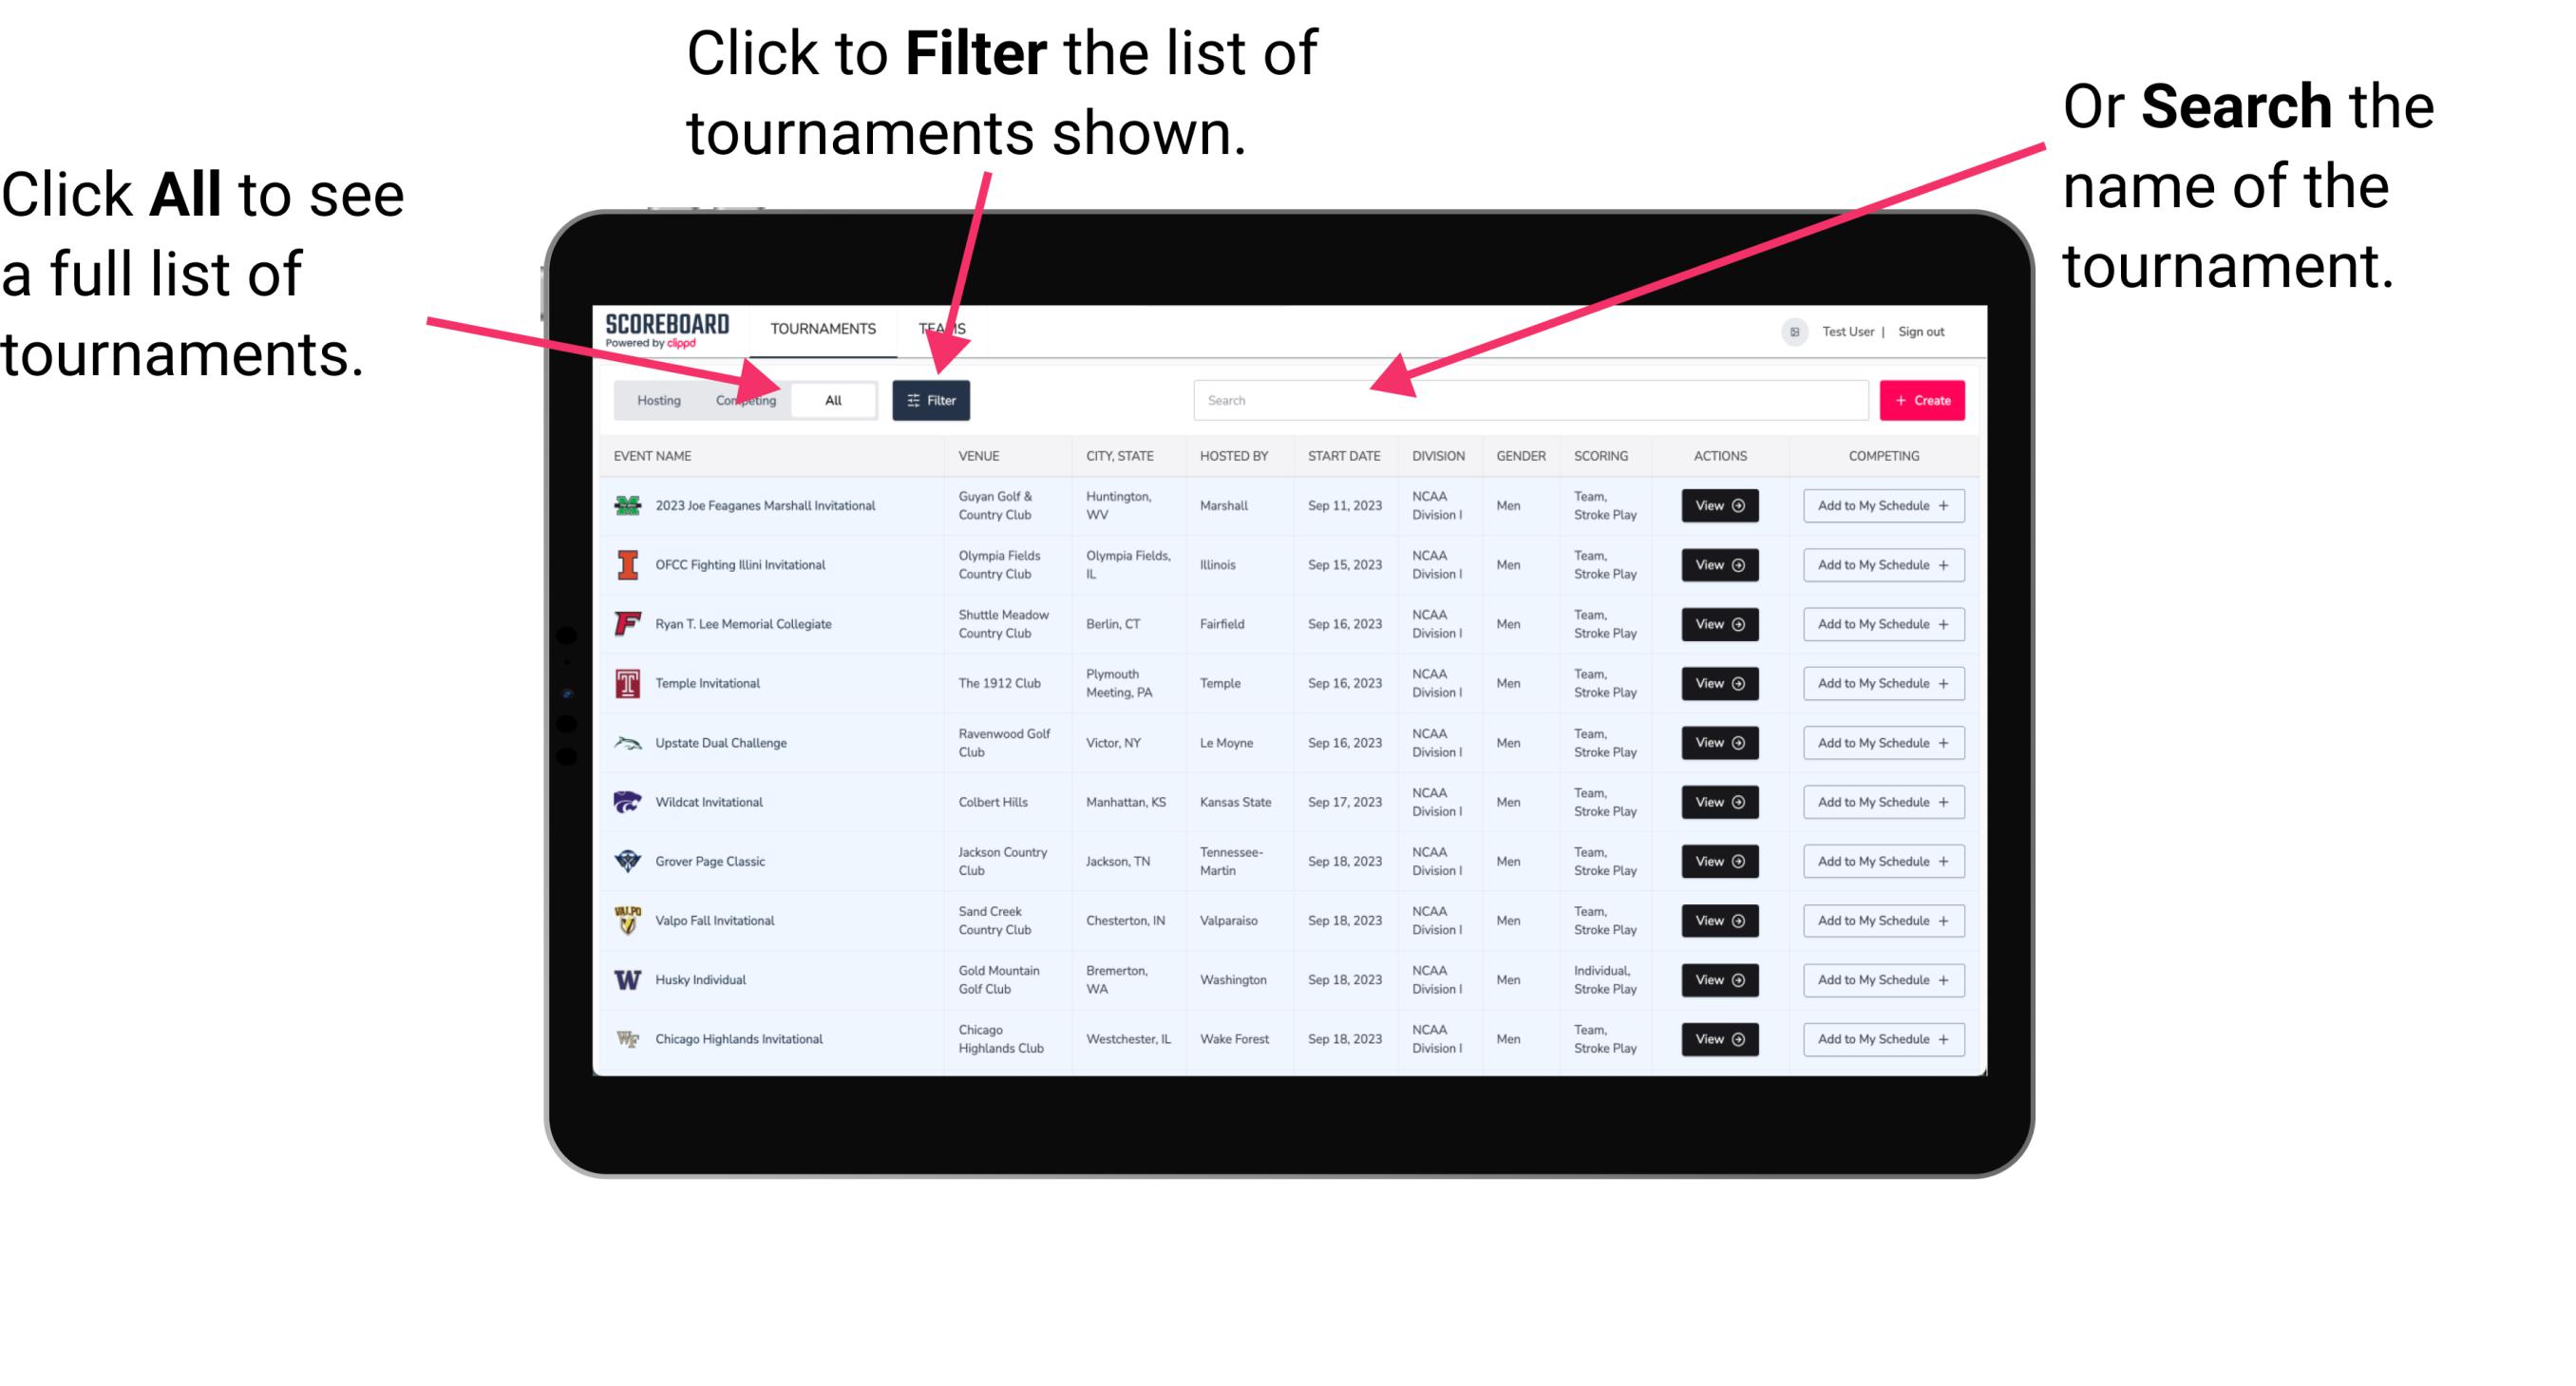This screenshot has width=2576, height=1386.
Task: Click Sign out link
Action: [1929, 328]
